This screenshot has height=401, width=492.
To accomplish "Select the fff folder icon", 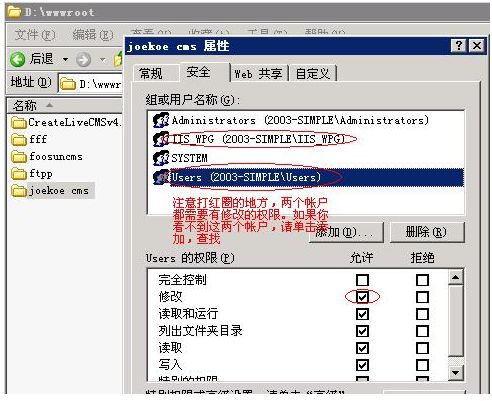I will coord(19,140).
